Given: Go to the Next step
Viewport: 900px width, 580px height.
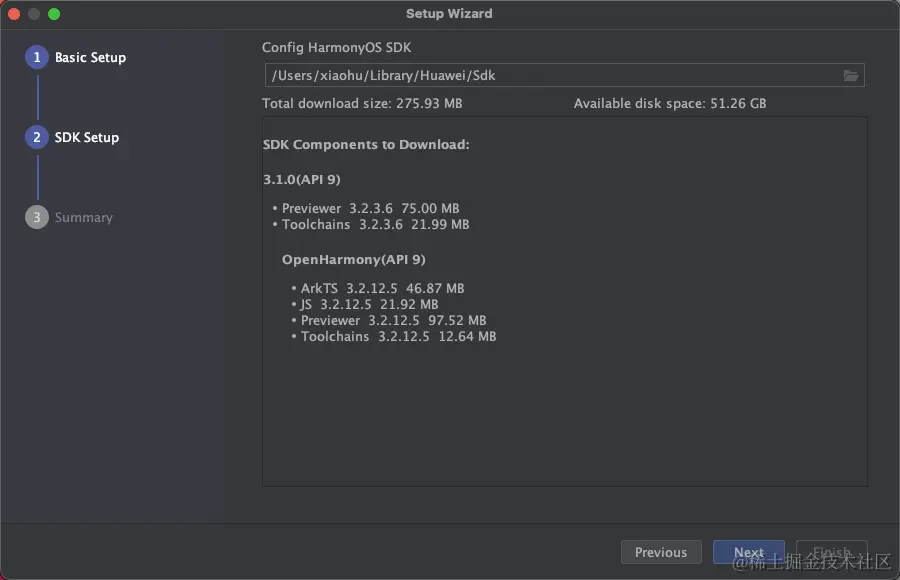Looking at the screenshot, I should (x=748, y=552).
